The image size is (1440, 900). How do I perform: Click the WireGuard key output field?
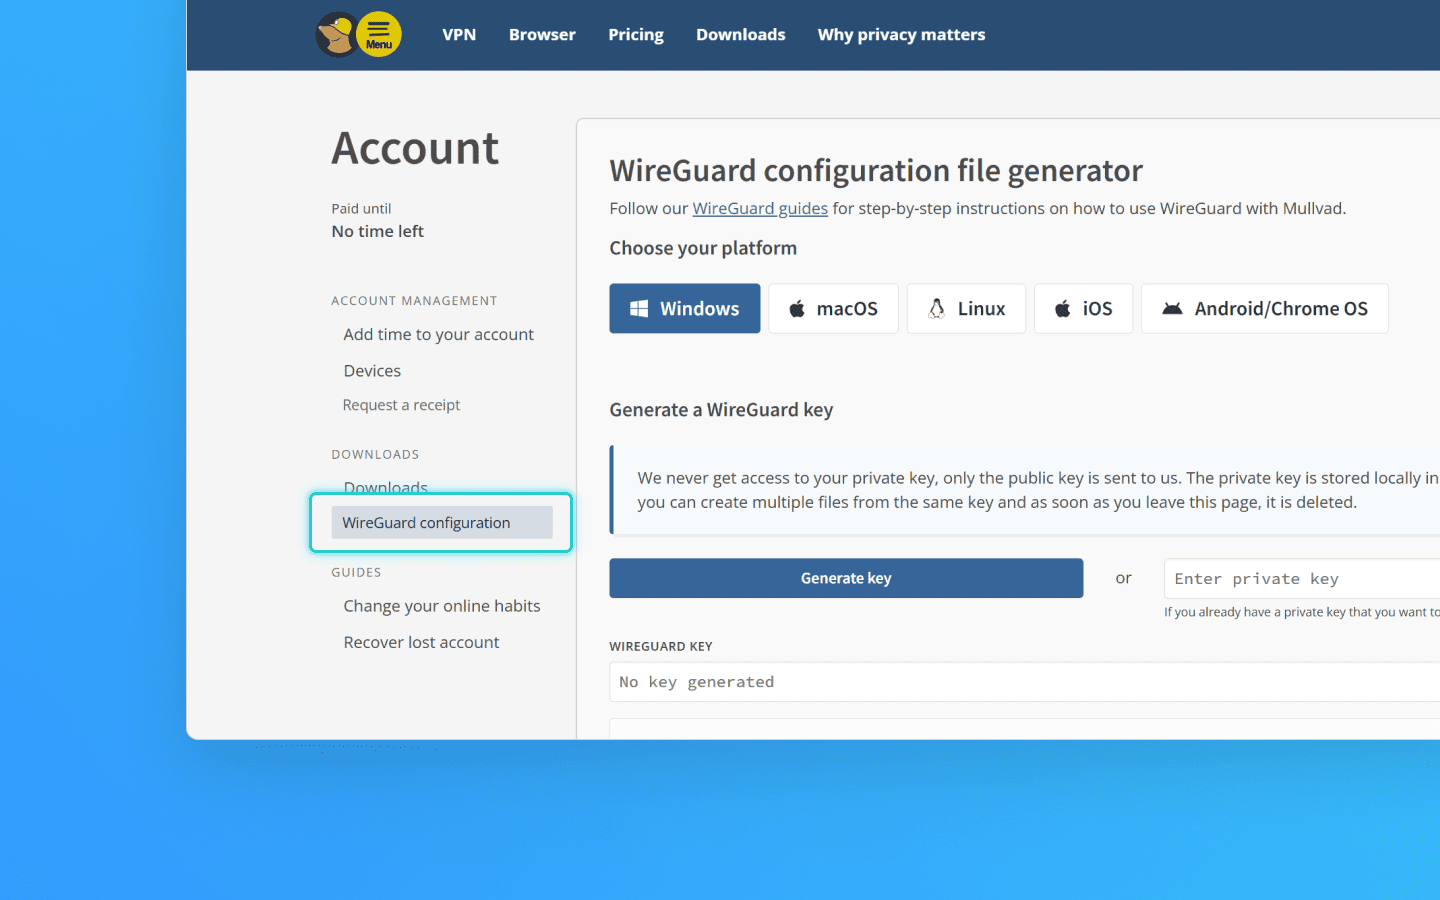[1025, 682]
